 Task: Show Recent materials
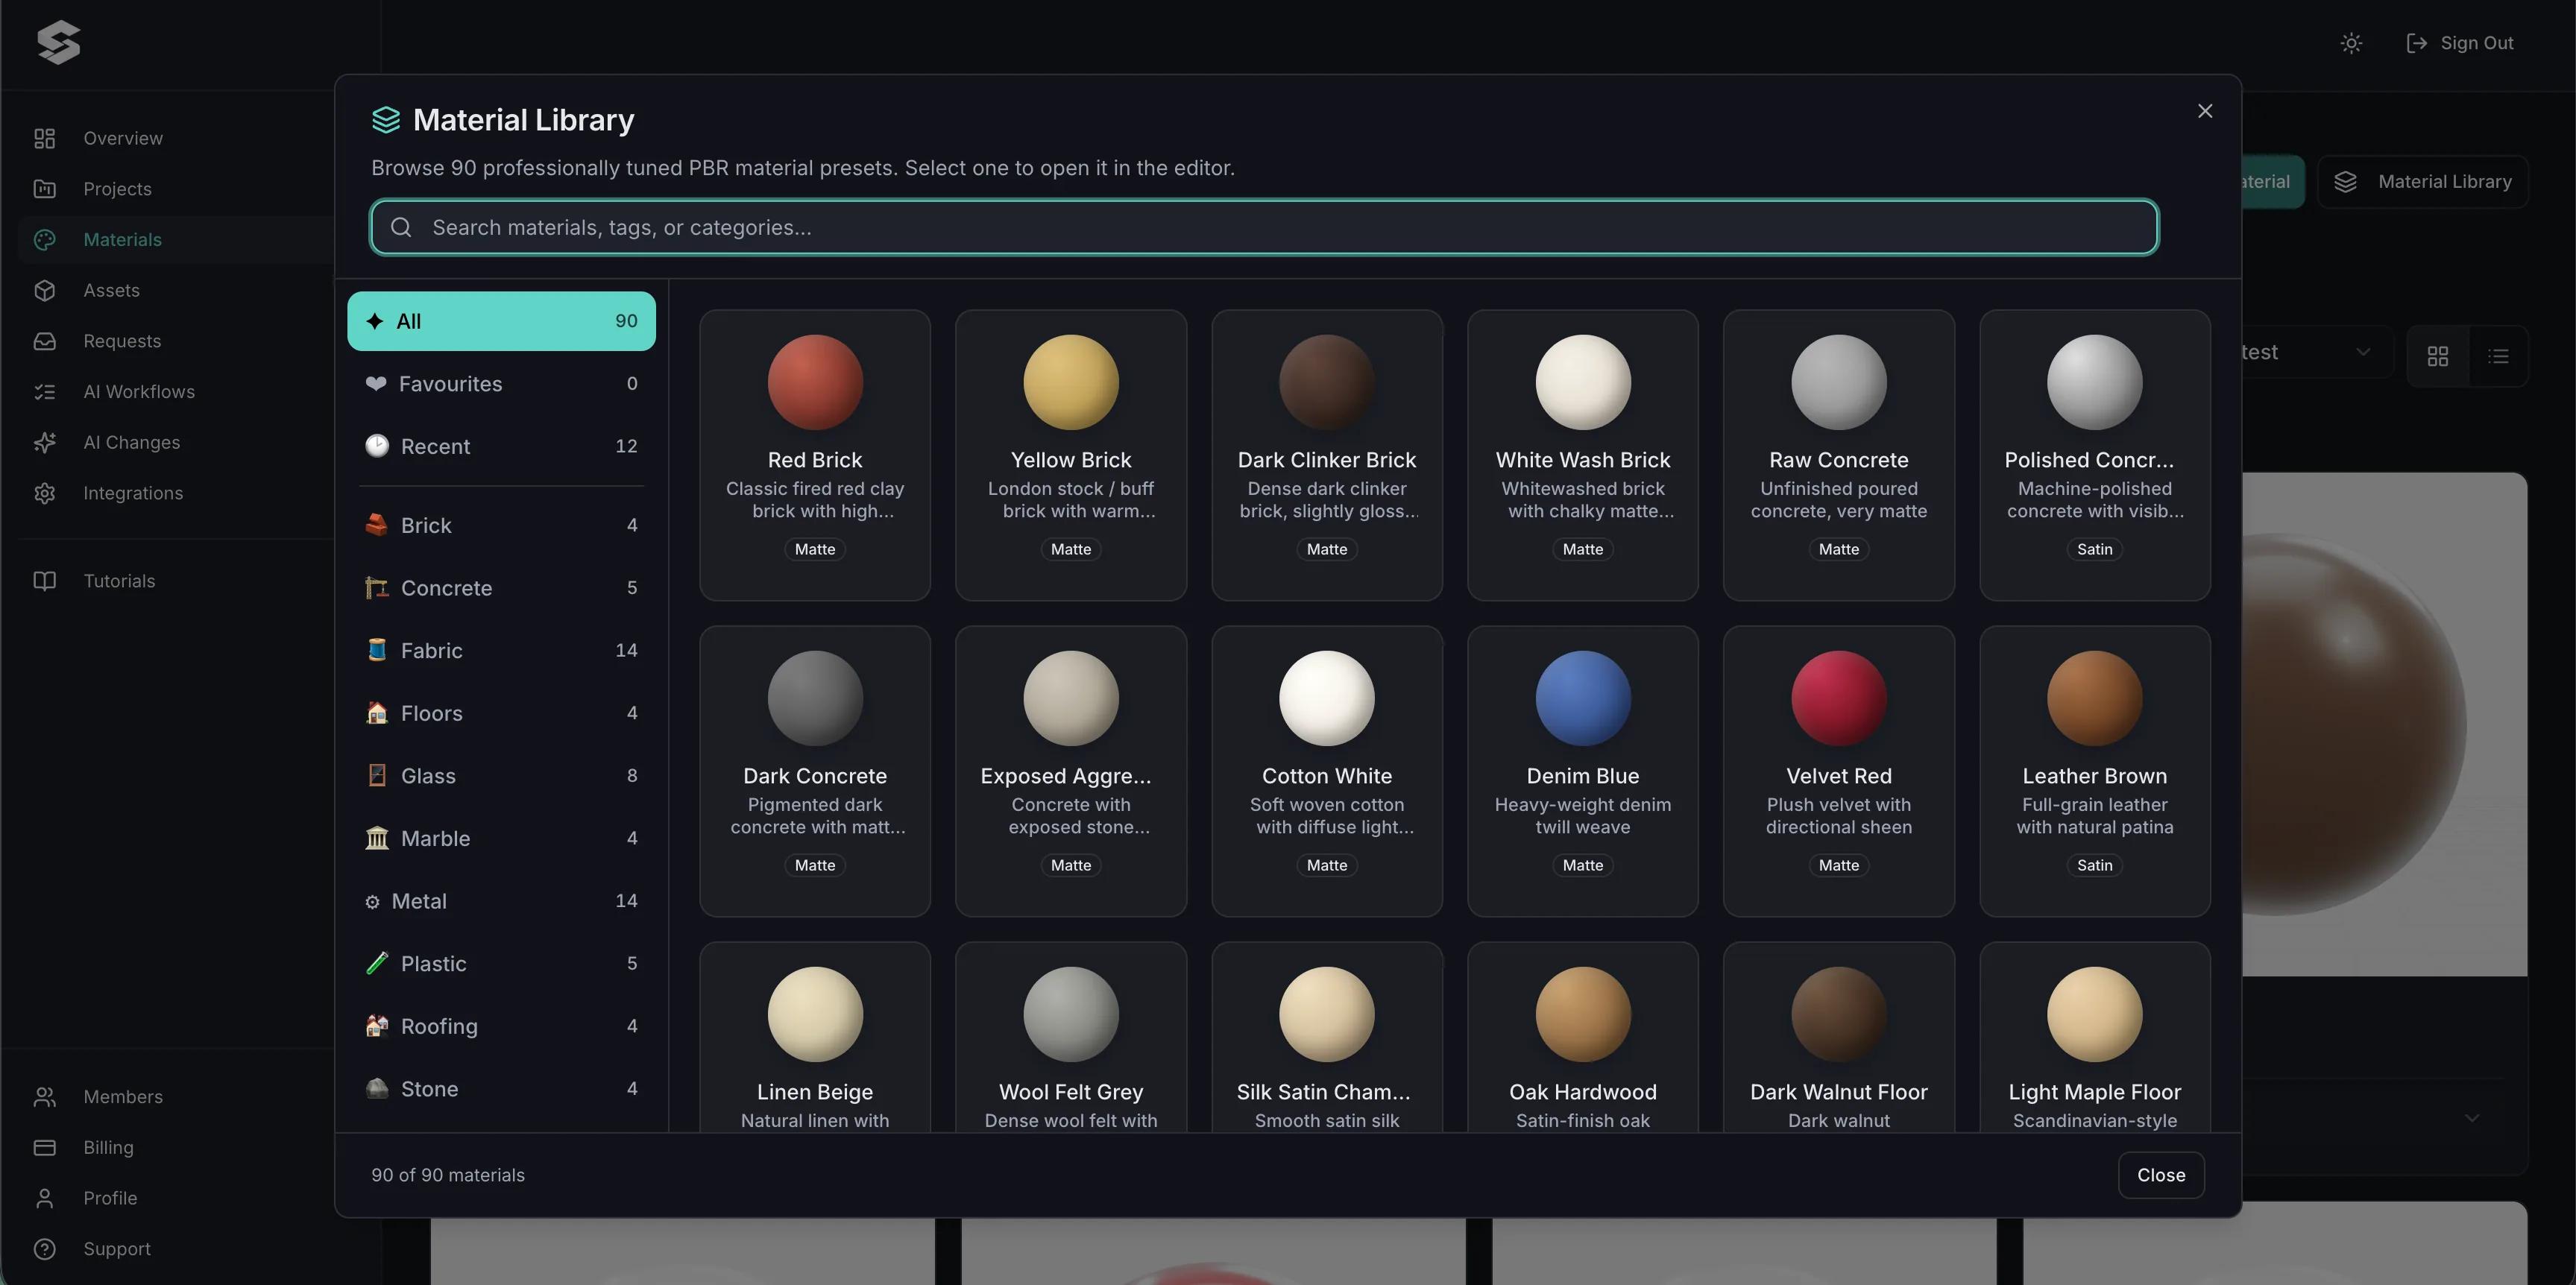pos(501,446)
